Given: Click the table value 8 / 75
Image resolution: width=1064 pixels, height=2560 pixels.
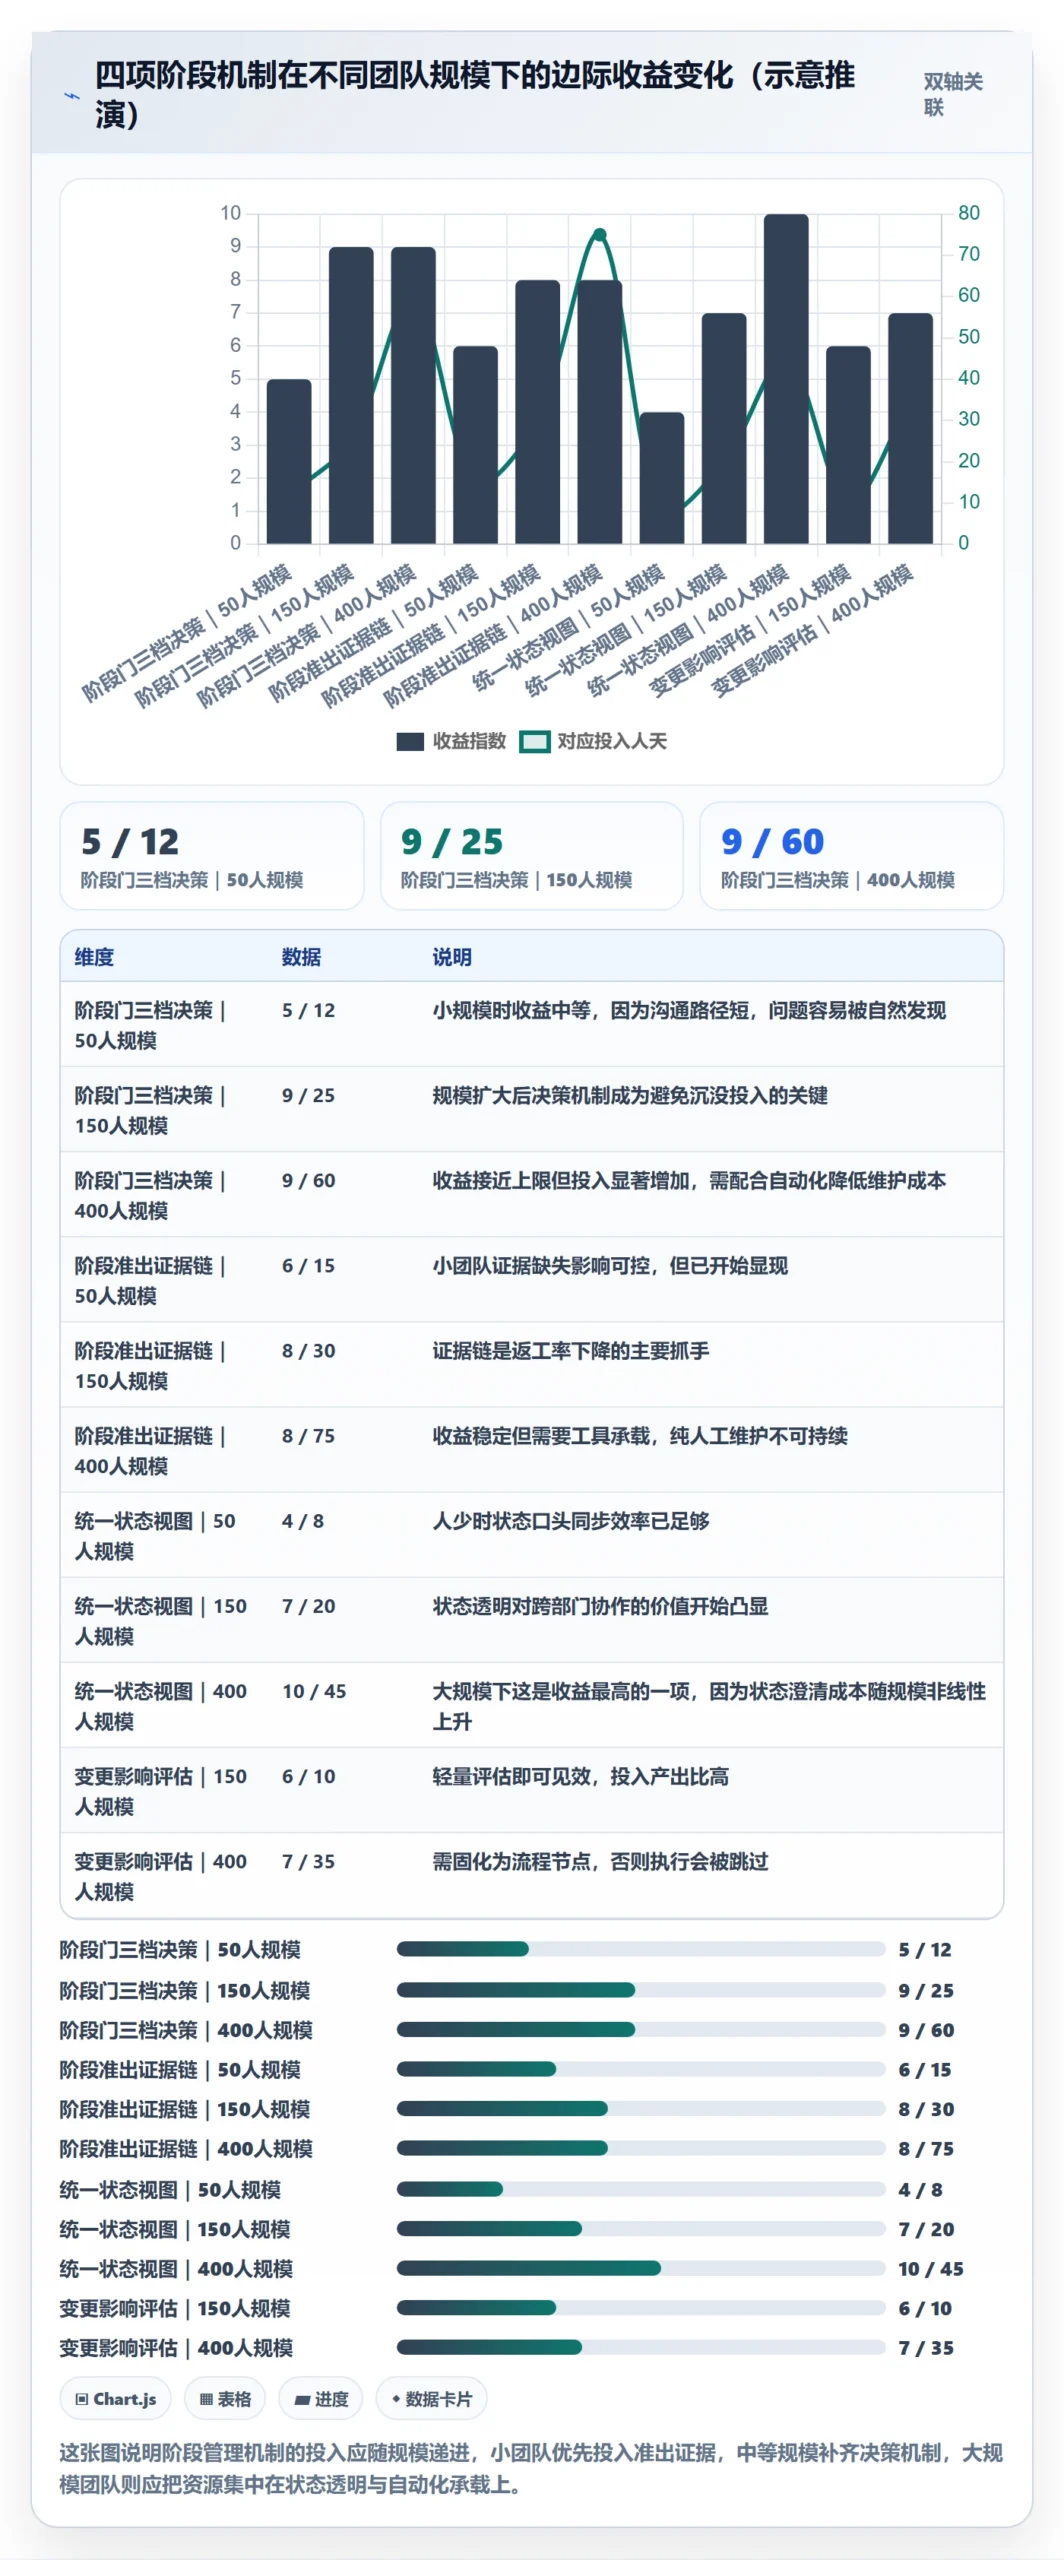Looking at the screenshot, I should pyautogui.click(x=308, y=1436).
